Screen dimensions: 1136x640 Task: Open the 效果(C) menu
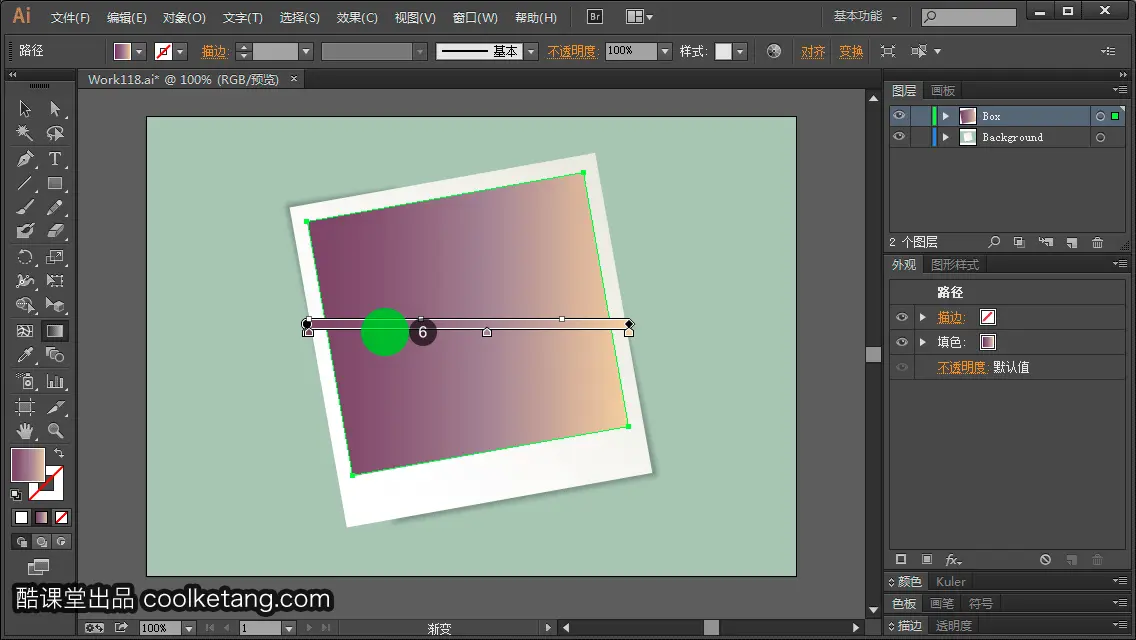[x=357, y=17]
